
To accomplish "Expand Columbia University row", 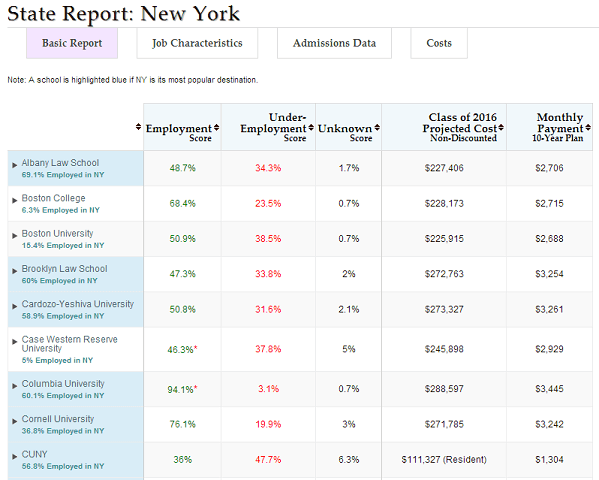I will pos(15,386).
